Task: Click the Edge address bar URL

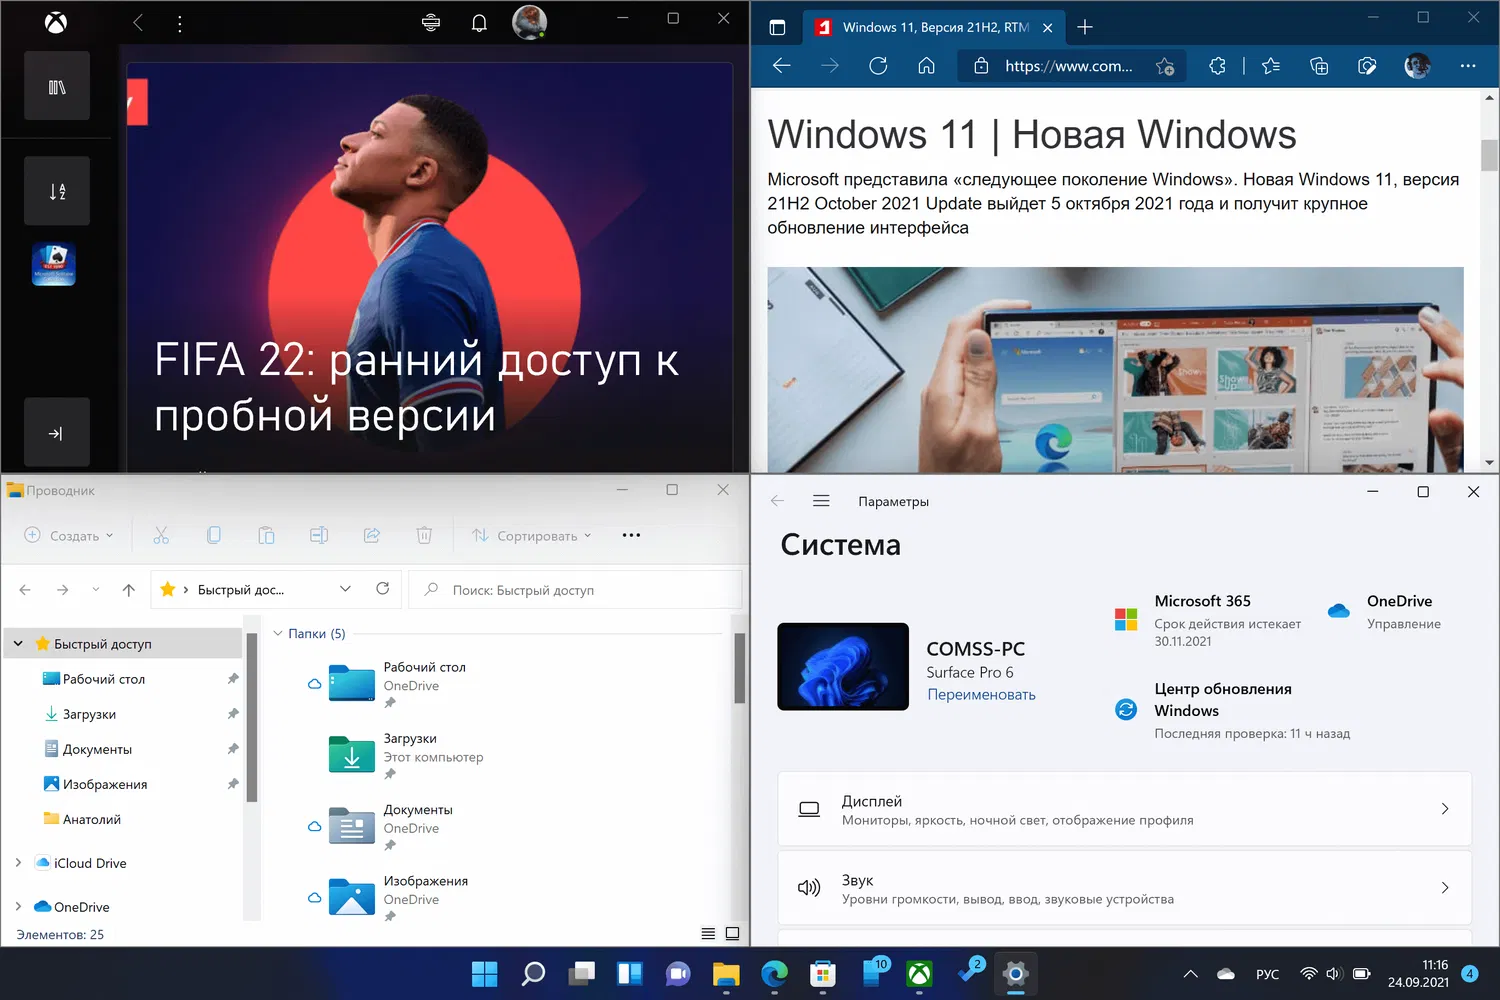Action: tap(1069, 66)
